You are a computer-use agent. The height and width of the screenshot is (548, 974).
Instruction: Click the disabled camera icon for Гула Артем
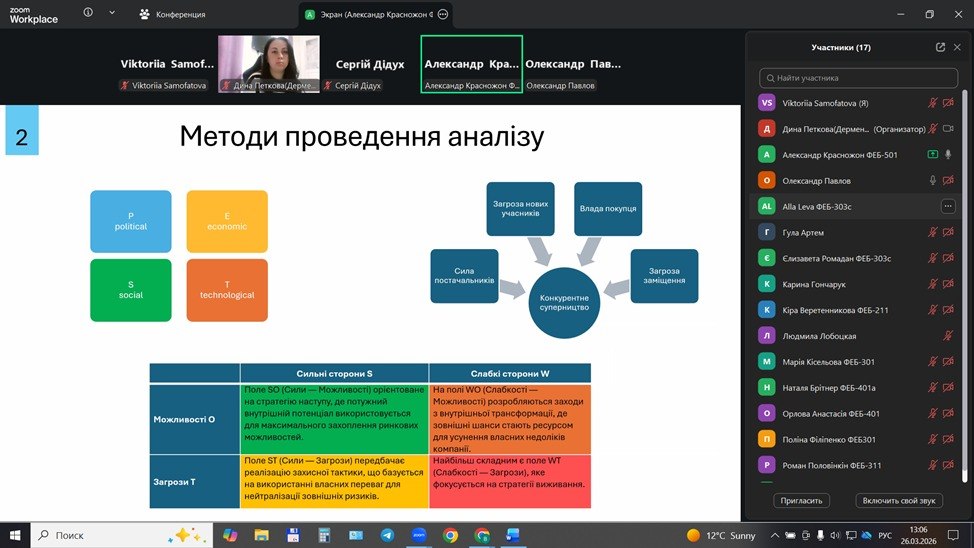948,232
